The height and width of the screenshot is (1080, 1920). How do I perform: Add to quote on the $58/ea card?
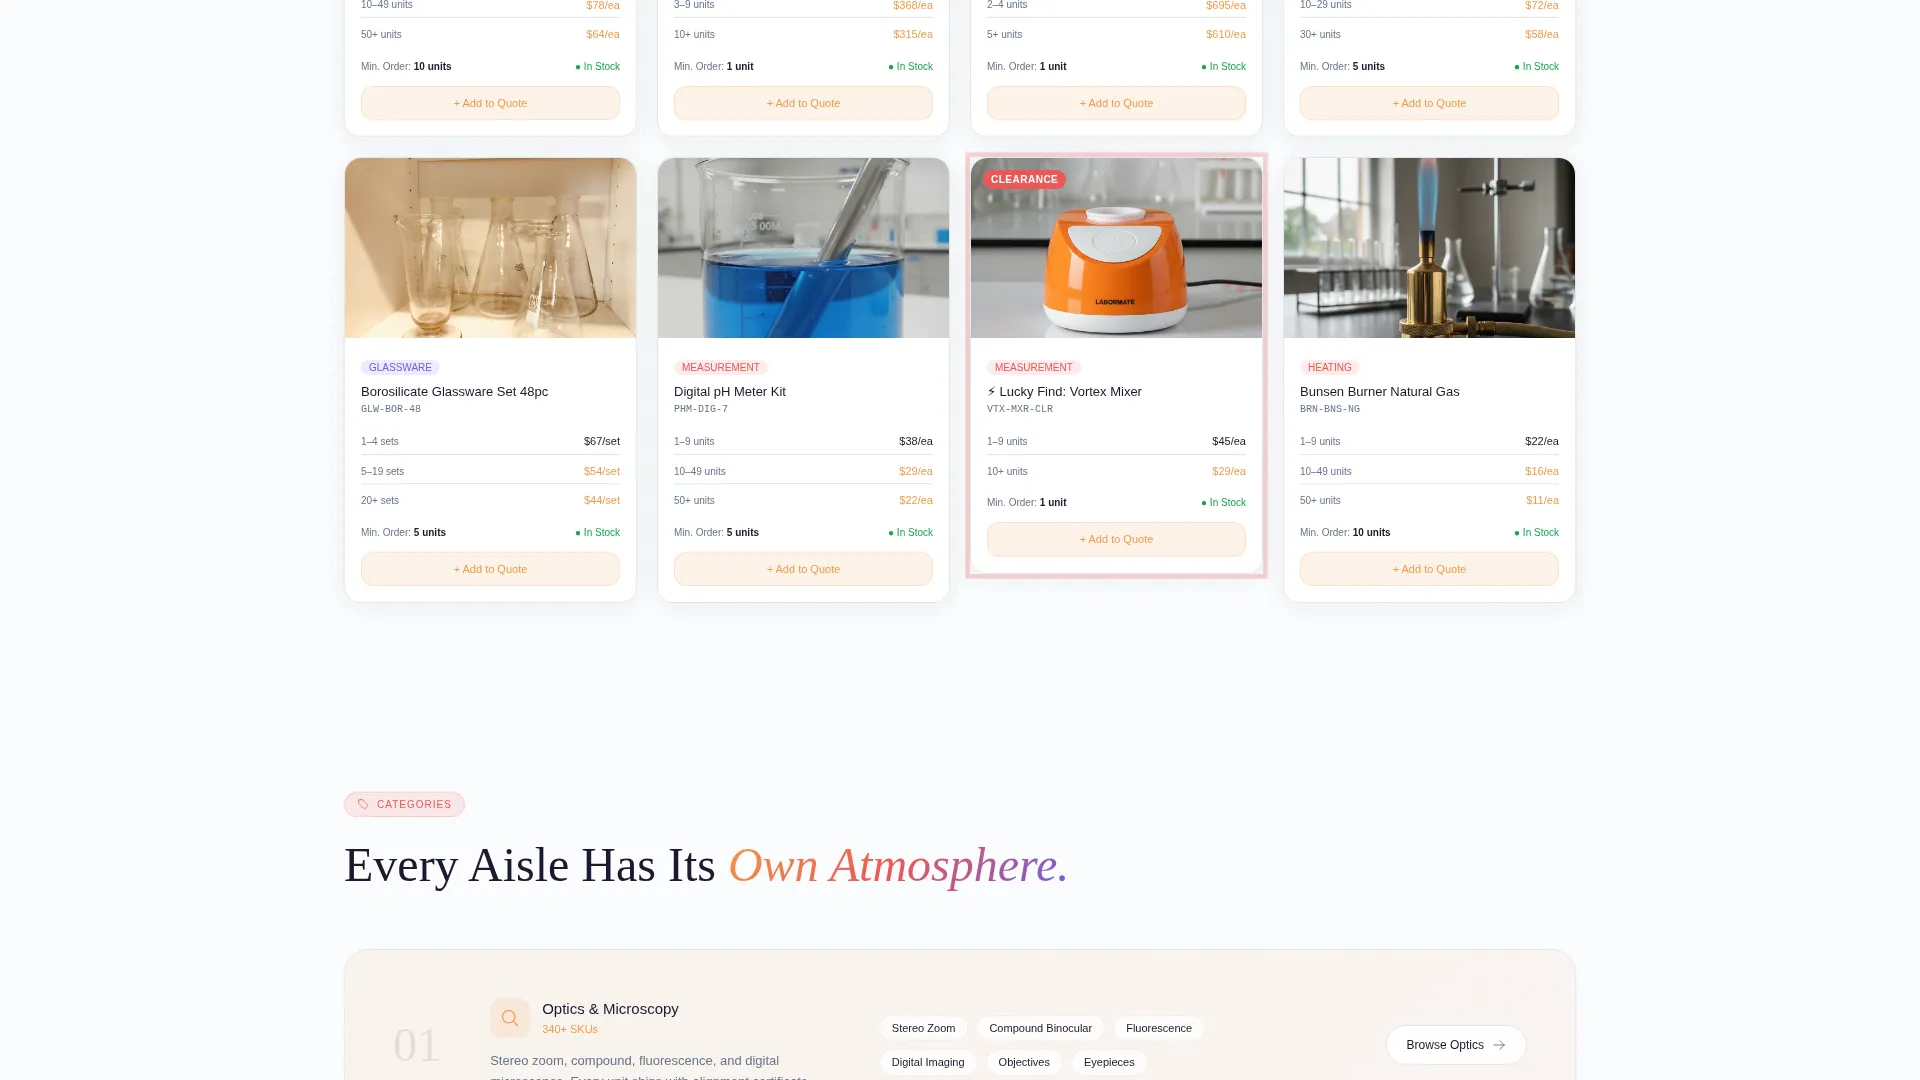1429,103
